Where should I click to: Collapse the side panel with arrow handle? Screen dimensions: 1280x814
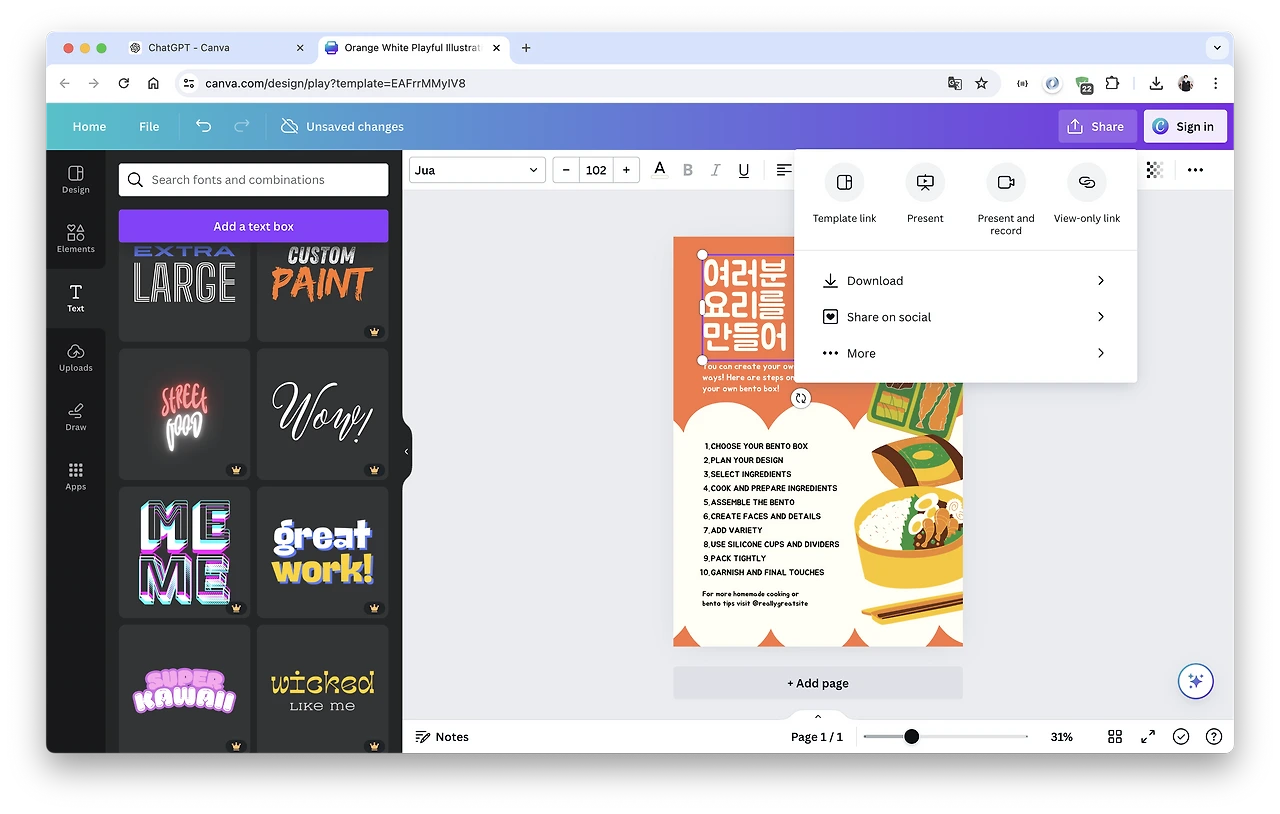coord(406,452)
